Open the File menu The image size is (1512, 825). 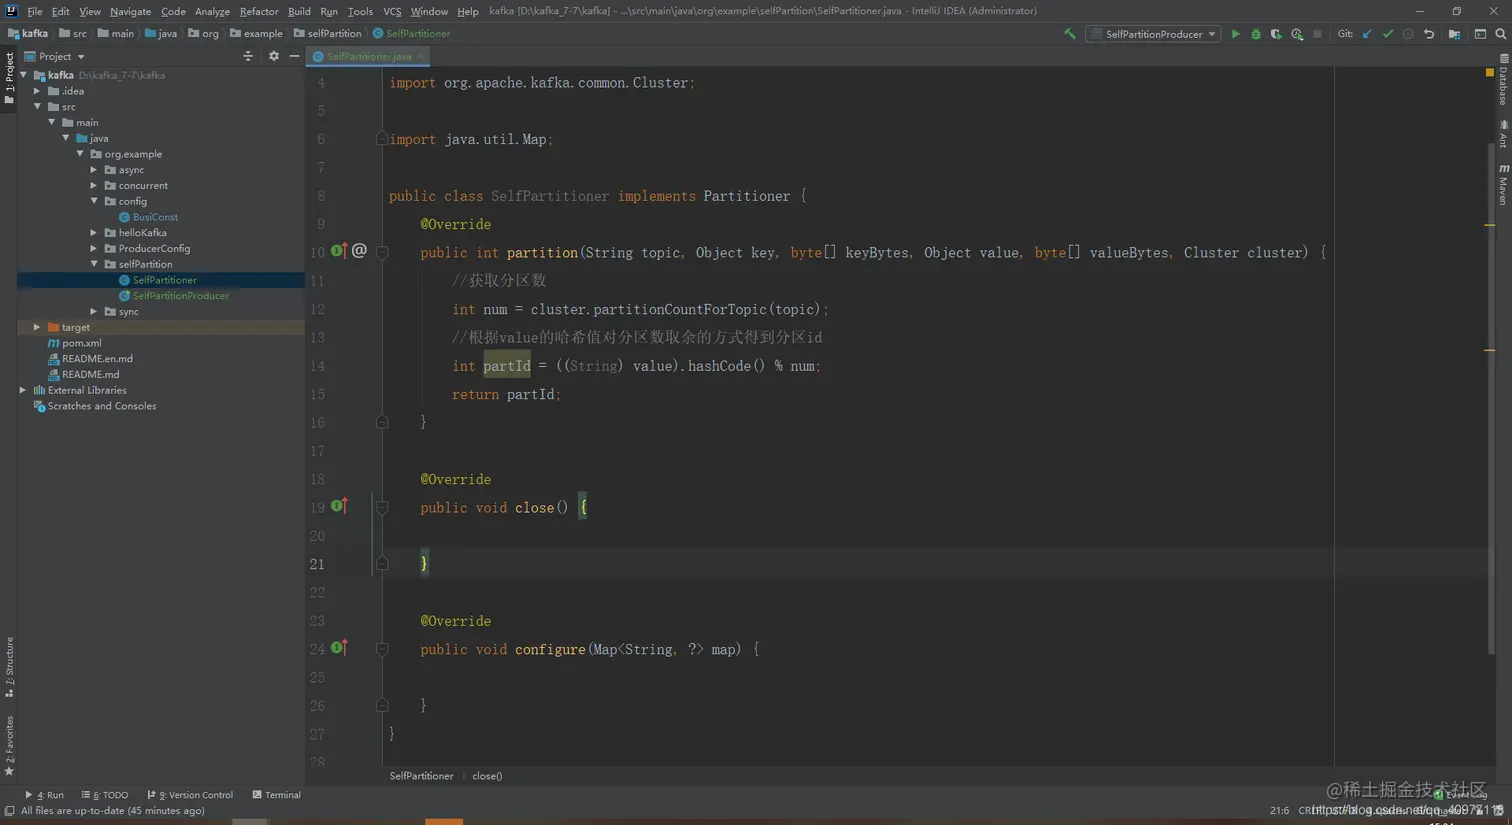point(35,11)
